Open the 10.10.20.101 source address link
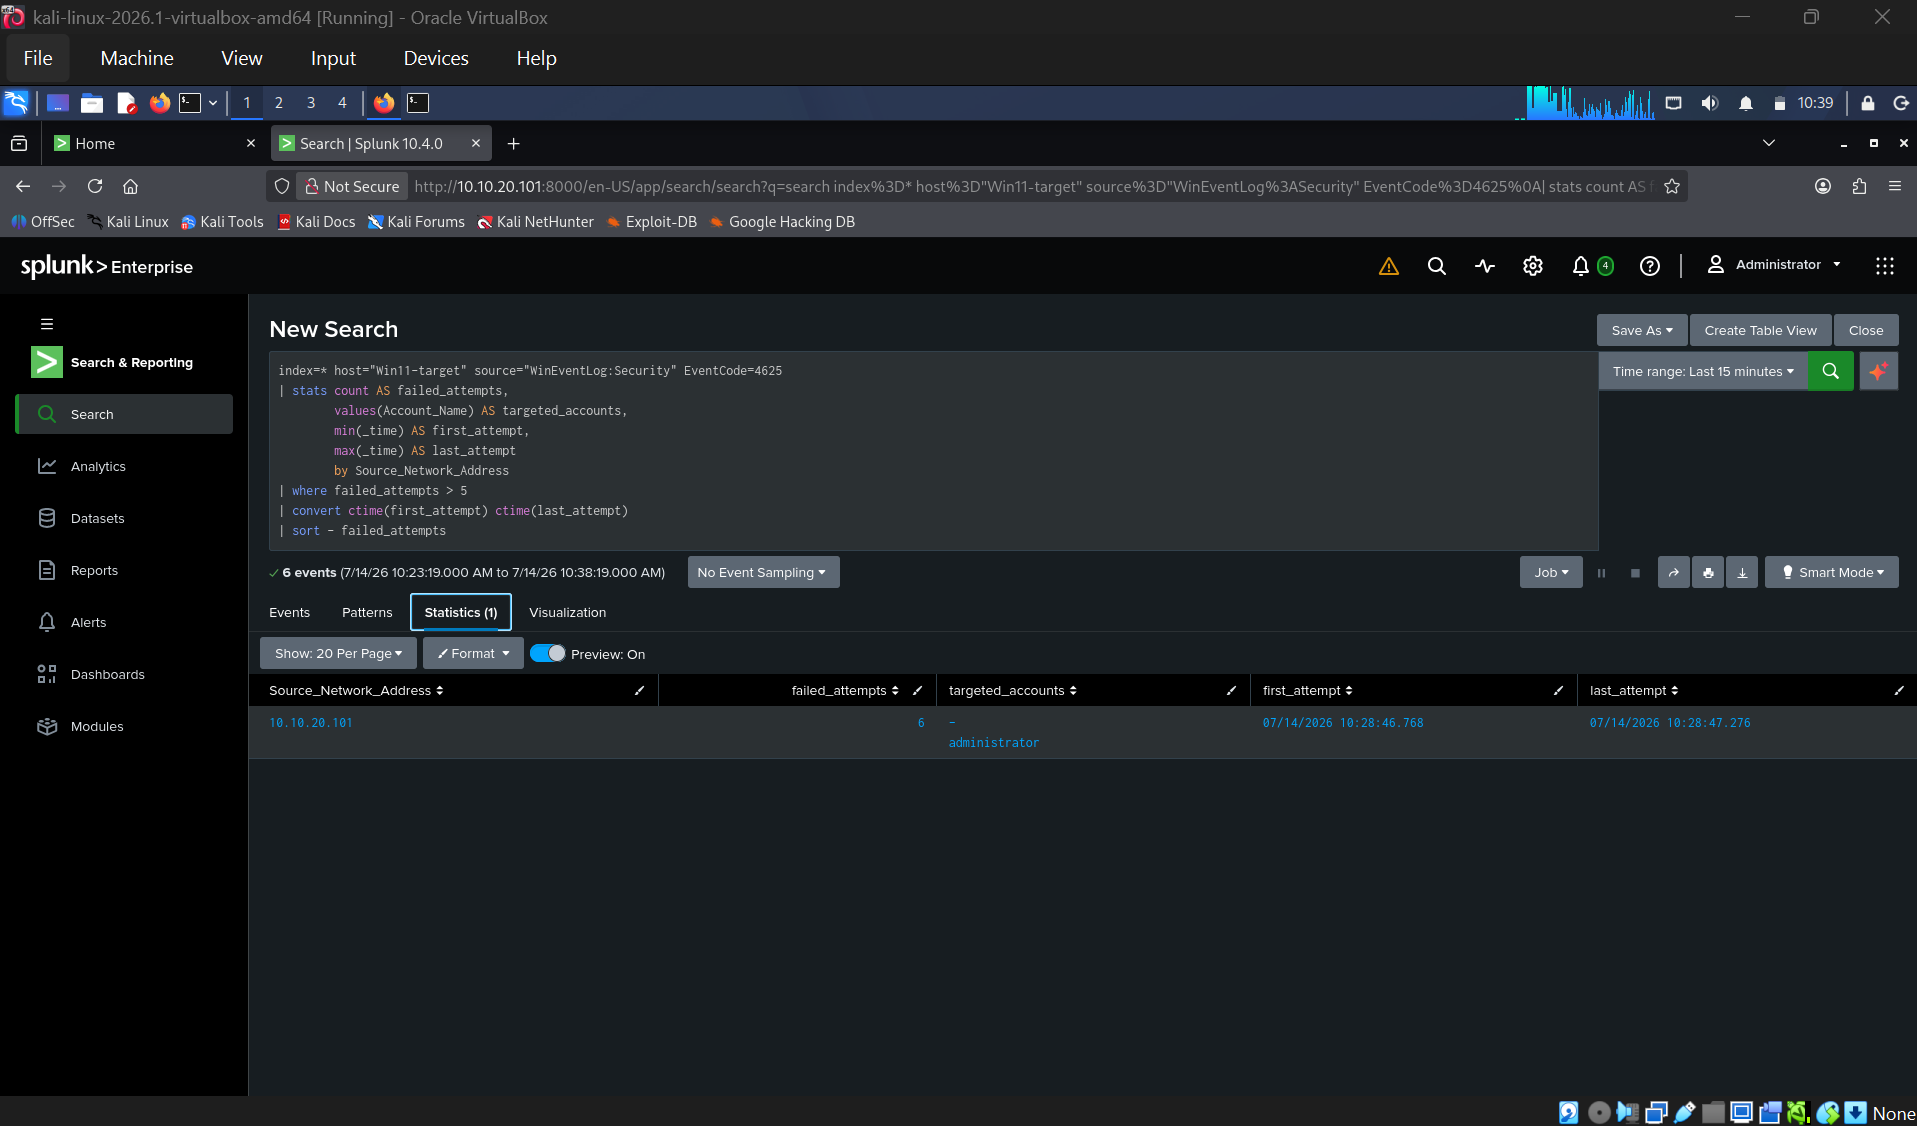Screen dimensions: 1917x1126 [x=311, y=722]
